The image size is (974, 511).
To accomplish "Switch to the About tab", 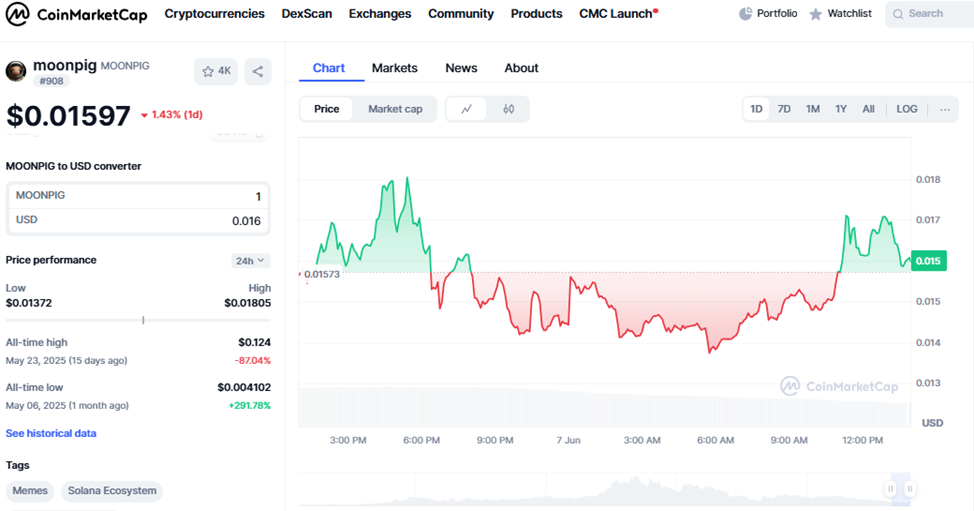I will pos(521,68).
